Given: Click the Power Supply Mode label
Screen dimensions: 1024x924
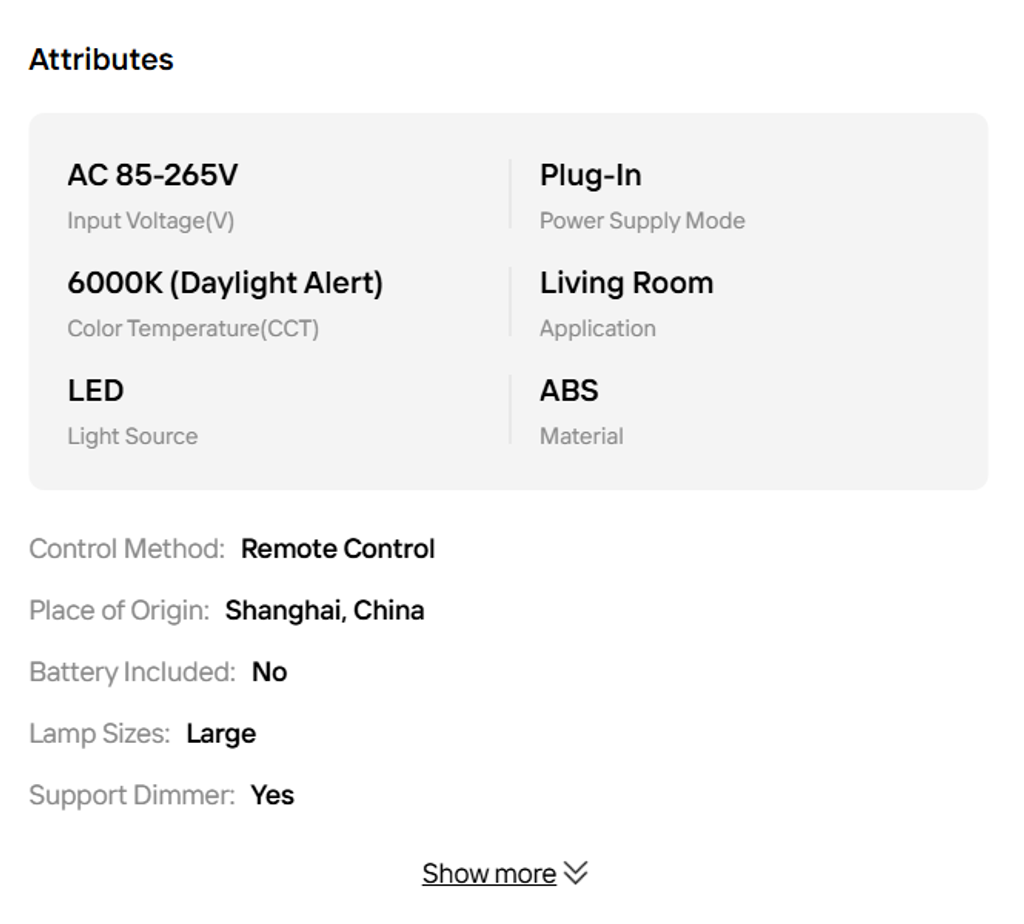Looking at the screenshot, I should pos(642,220).
